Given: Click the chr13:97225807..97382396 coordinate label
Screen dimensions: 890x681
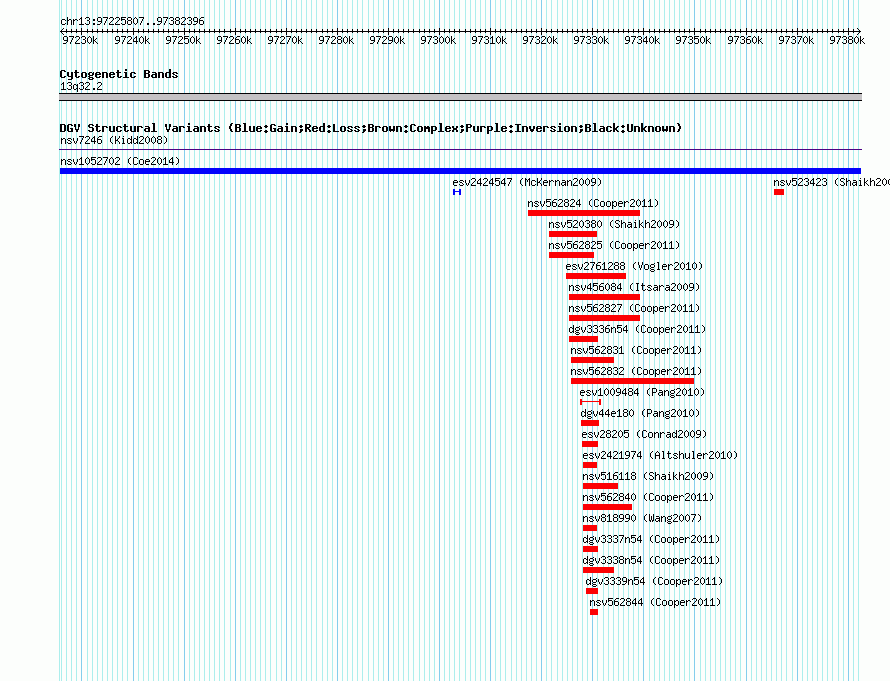Looking at the screenshot, I should 132,21.
